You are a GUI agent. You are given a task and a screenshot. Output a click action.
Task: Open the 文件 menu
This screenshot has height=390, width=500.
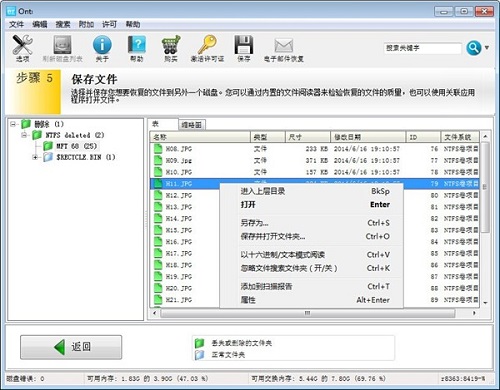pos(16,24)
